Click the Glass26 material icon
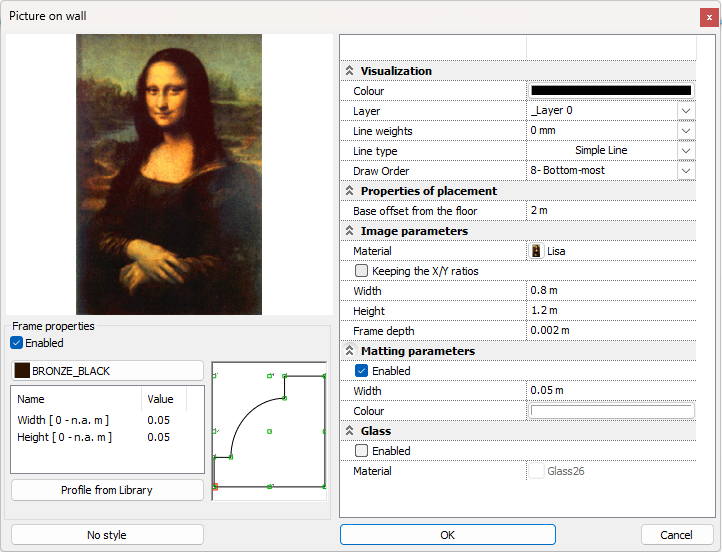This screenshot has width=722, height=552. (537, 471)
